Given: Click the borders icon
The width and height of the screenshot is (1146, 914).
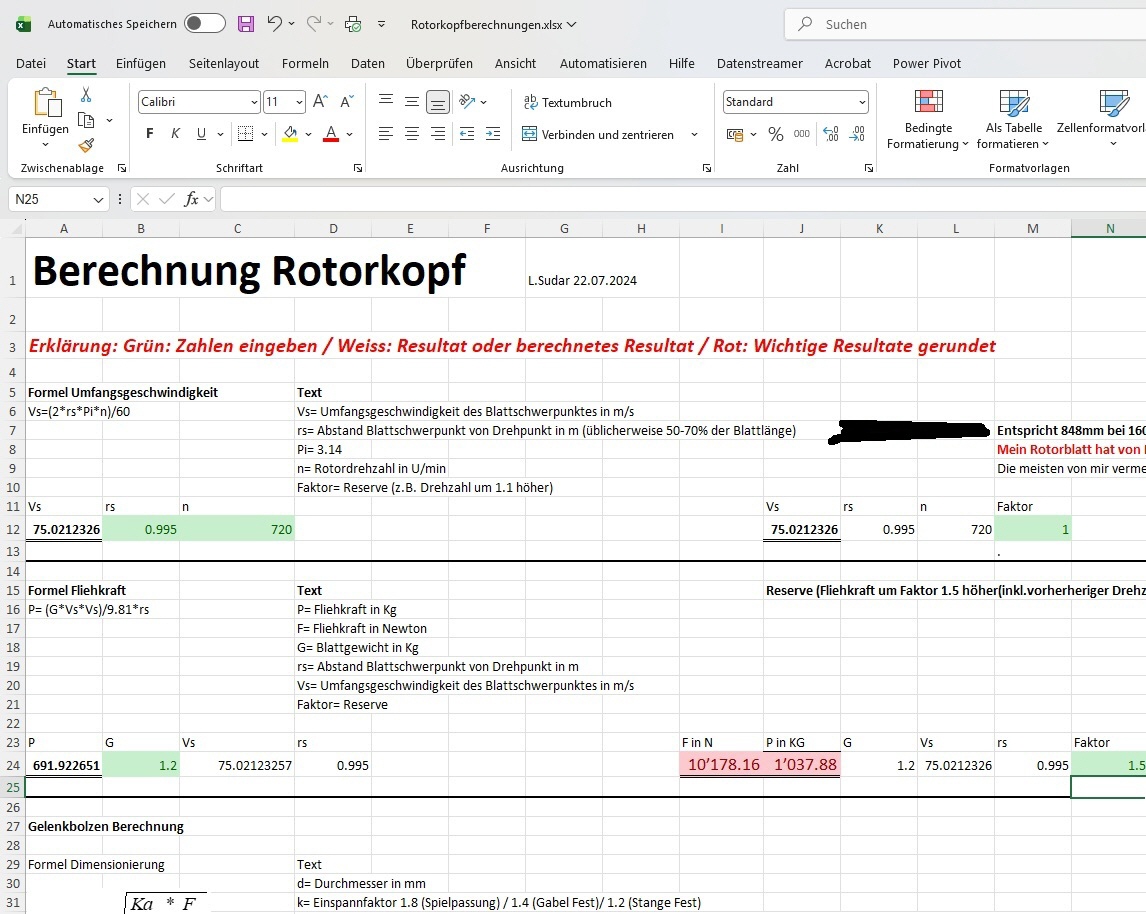Looking at the screenshot, I should coord(246,134).
